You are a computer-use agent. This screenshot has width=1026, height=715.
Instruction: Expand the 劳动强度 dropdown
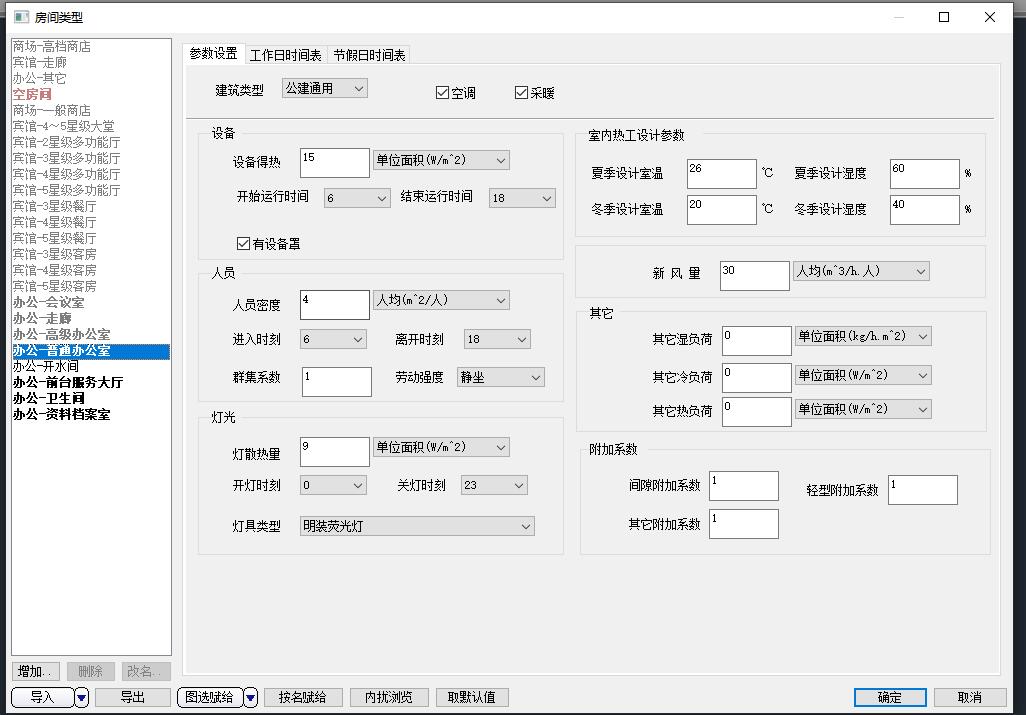pyautogui.click(x=500, y=377)
